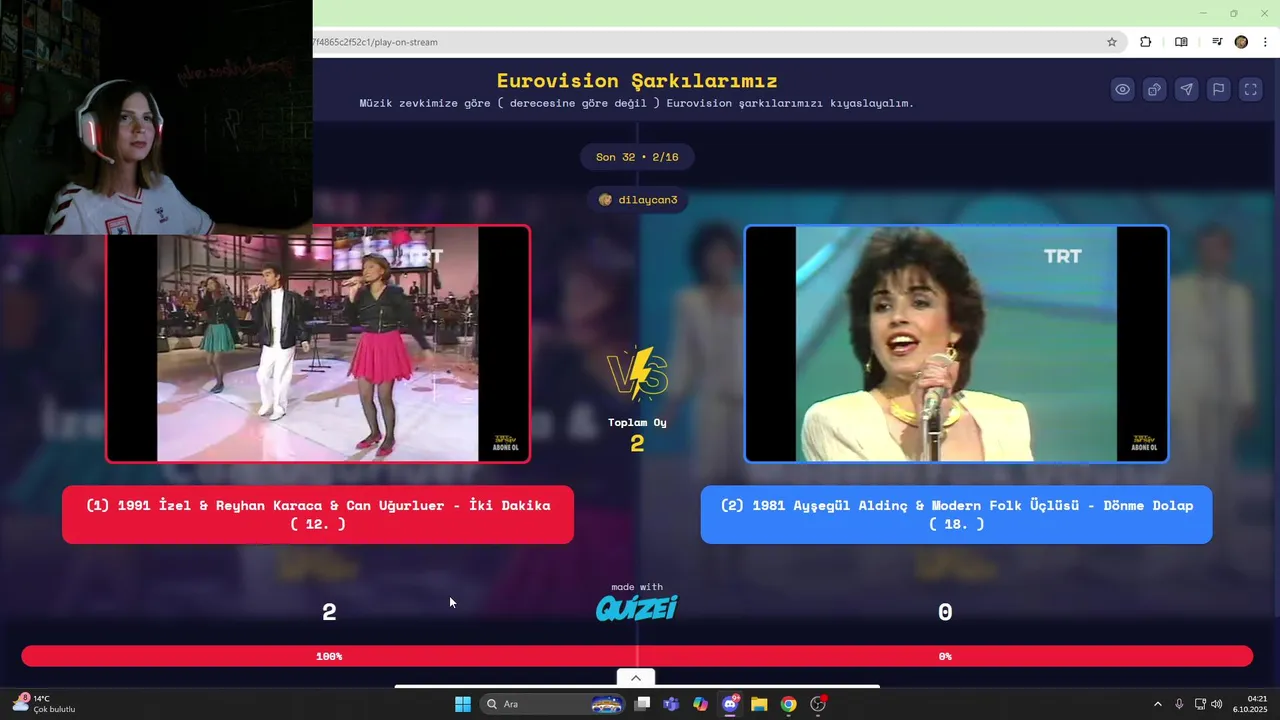Click the VS lightning emblem

click(x=637, y=374)
